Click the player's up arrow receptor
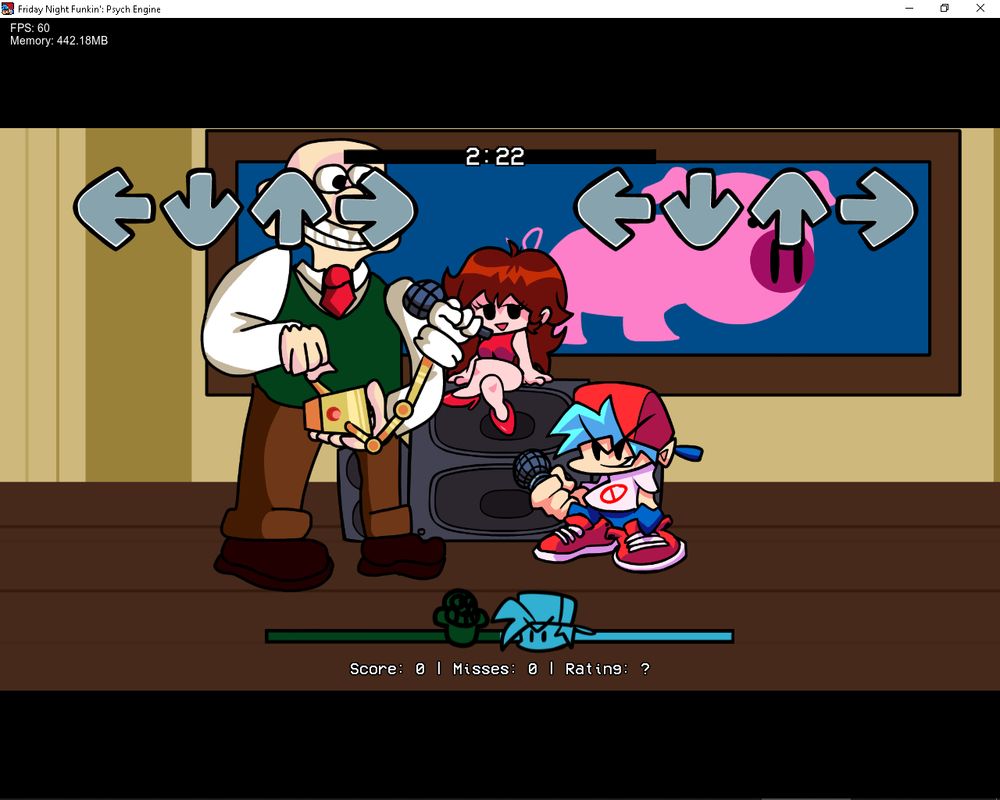 pyautogui.click(x=791, y=207)
